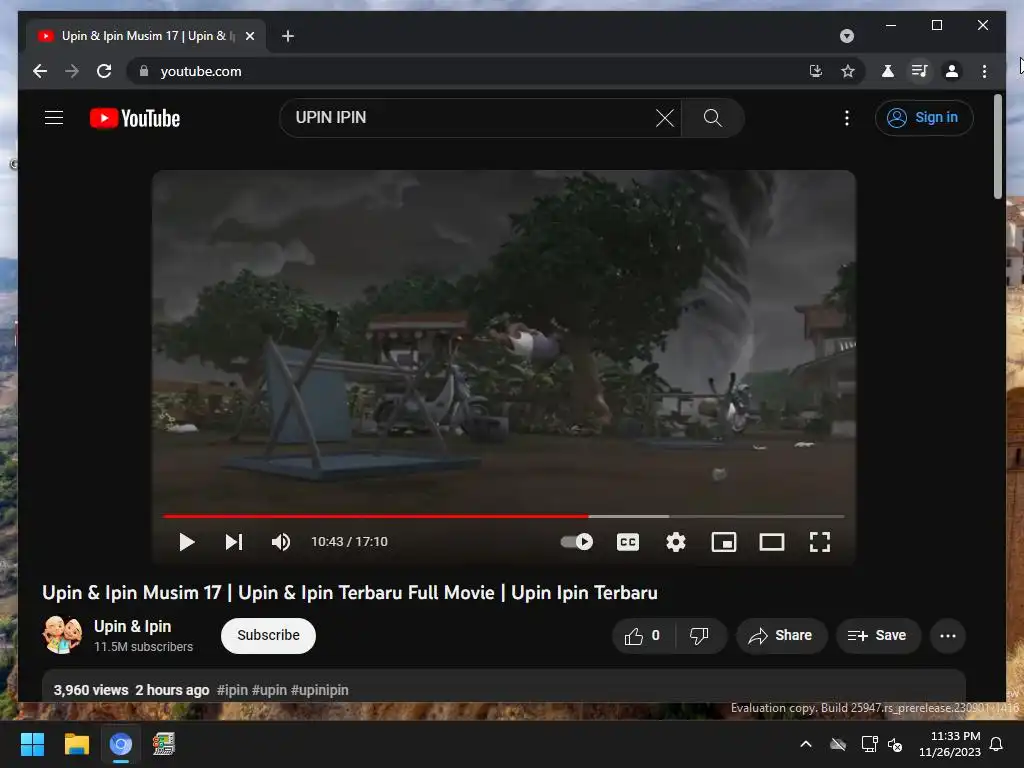The height and width of the screenshot is (768, 1024).
Task: Bookmark this page with the star
Action: pos(848,71)
